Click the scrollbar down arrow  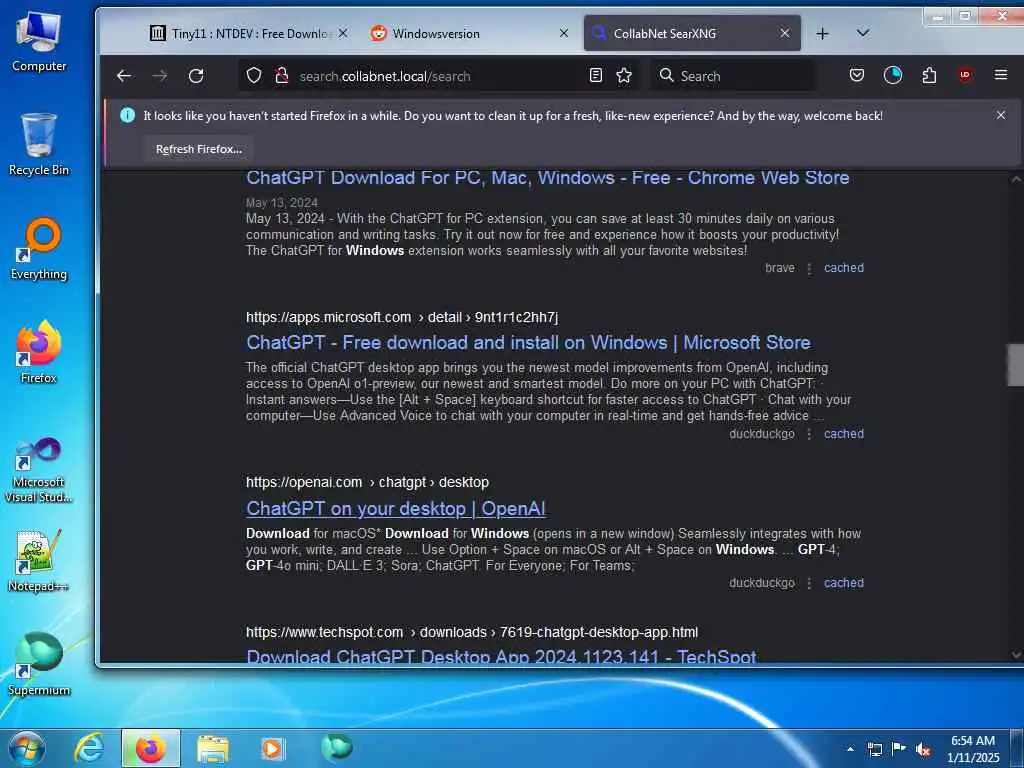[1016, 654]
